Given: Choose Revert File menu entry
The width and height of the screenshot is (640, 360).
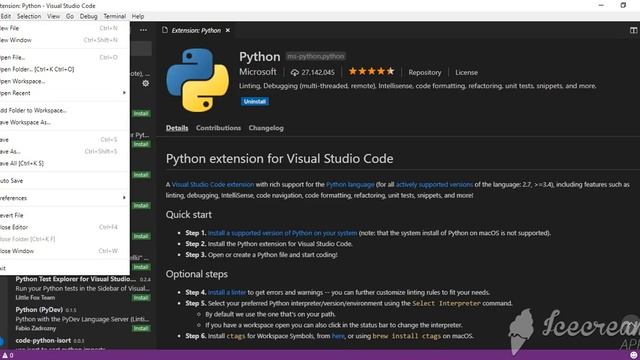Looking at the screenshot, I should [x=64, y=216].
